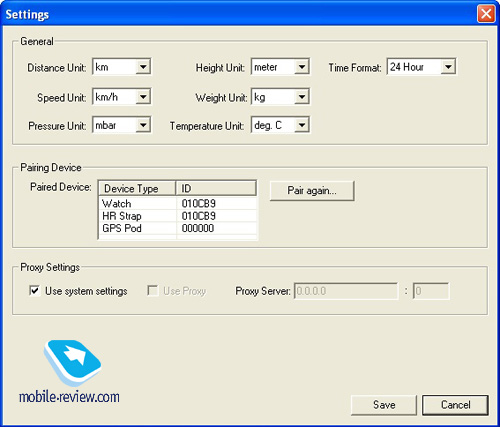Save the settings
The image size is (500, 427).
384,405
